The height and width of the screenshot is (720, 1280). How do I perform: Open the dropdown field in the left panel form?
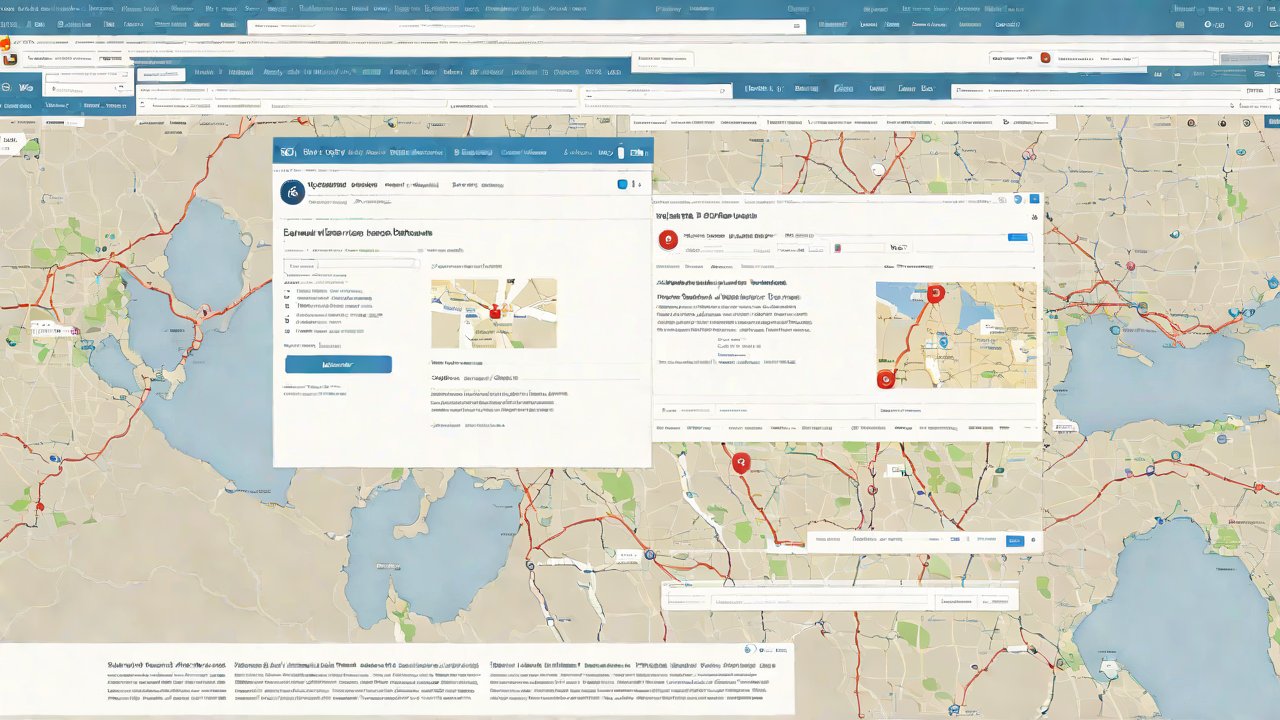(351, 264)
